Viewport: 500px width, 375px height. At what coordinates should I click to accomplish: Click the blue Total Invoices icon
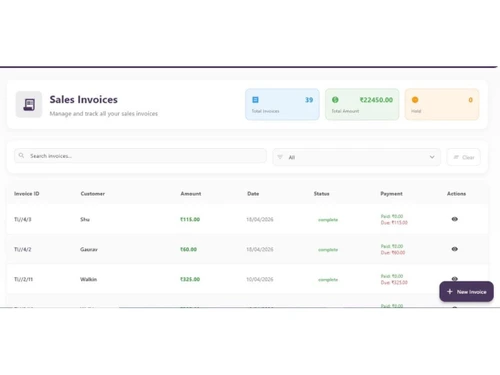click(255, 100)
